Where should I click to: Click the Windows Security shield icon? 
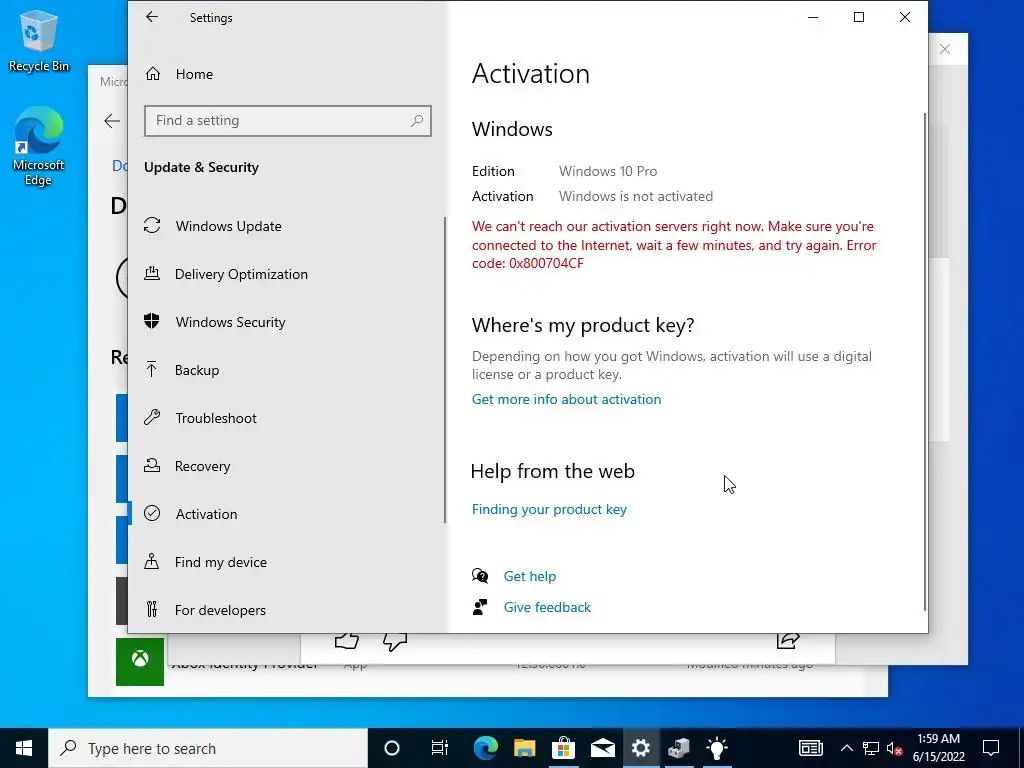coord(152,321)
